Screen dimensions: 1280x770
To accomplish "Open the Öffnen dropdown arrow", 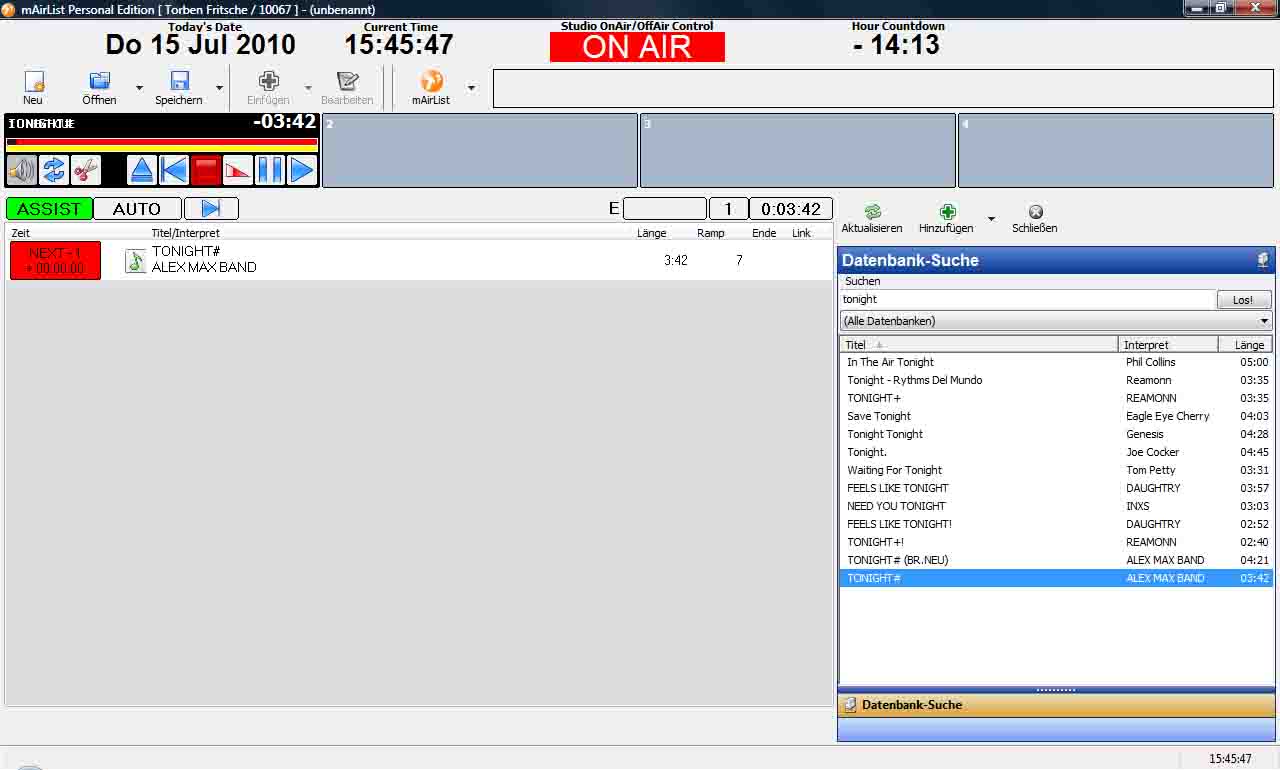I will [139, 88].
